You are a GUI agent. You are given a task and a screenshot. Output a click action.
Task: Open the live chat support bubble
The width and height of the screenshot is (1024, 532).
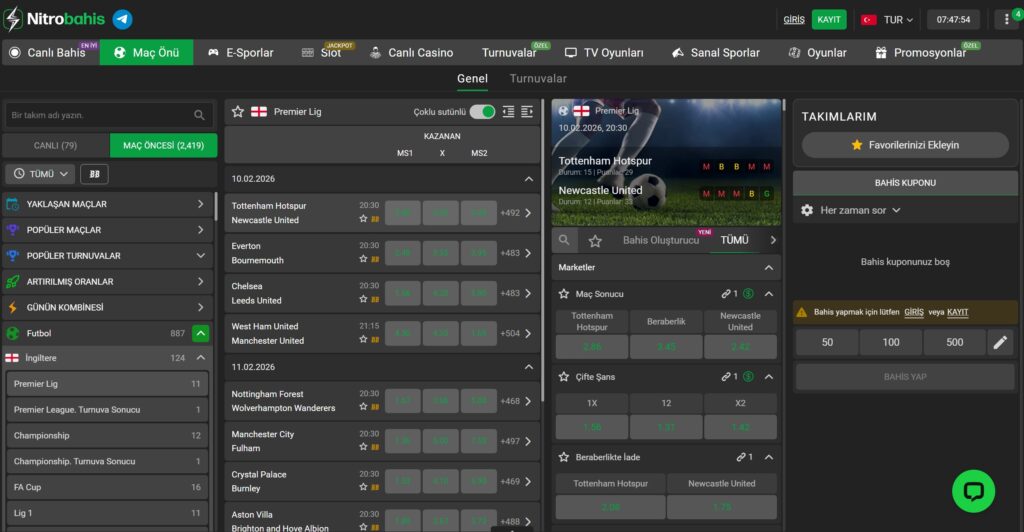coord(973,490)
